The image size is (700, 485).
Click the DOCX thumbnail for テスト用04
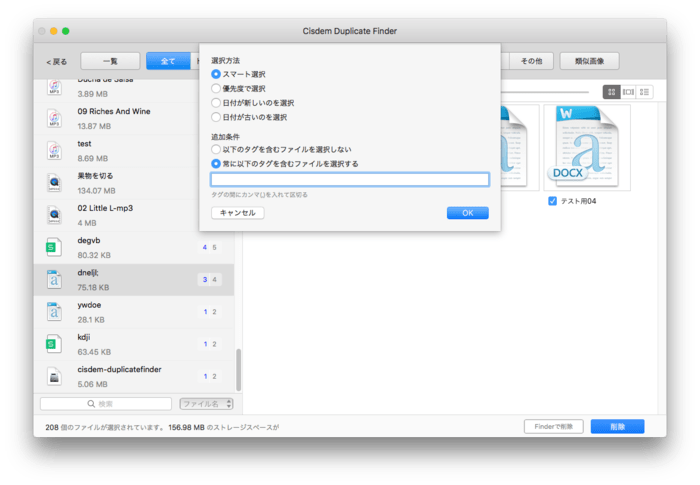click(x=587, y=147)
